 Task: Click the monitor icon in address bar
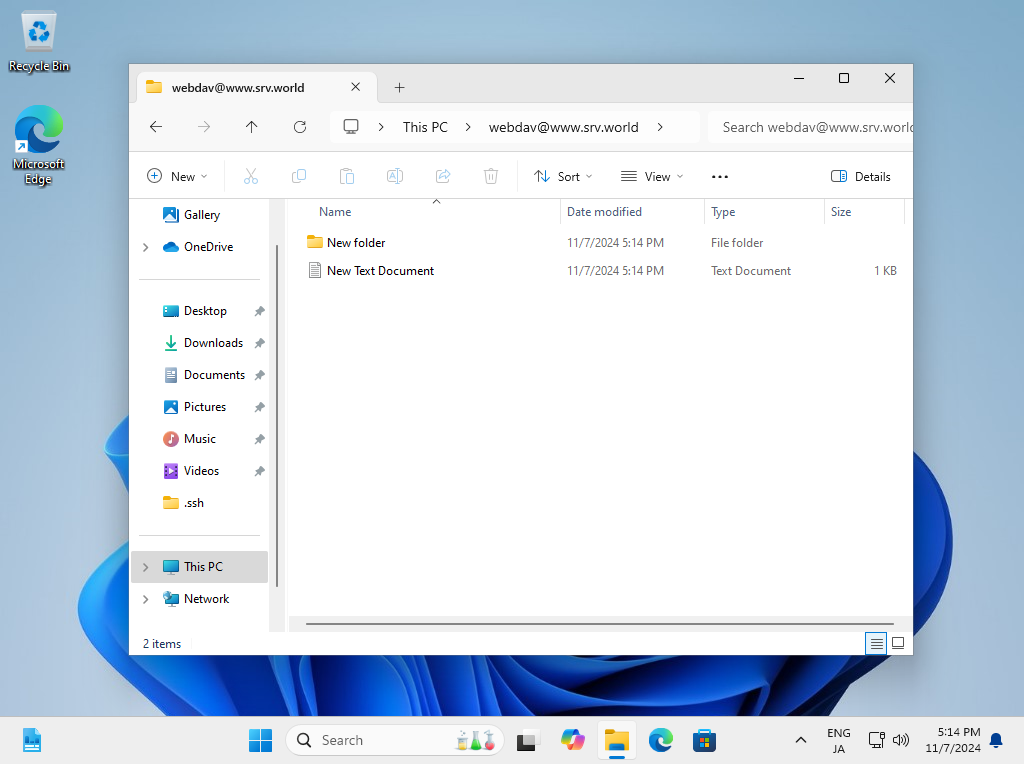click(351, 127)
